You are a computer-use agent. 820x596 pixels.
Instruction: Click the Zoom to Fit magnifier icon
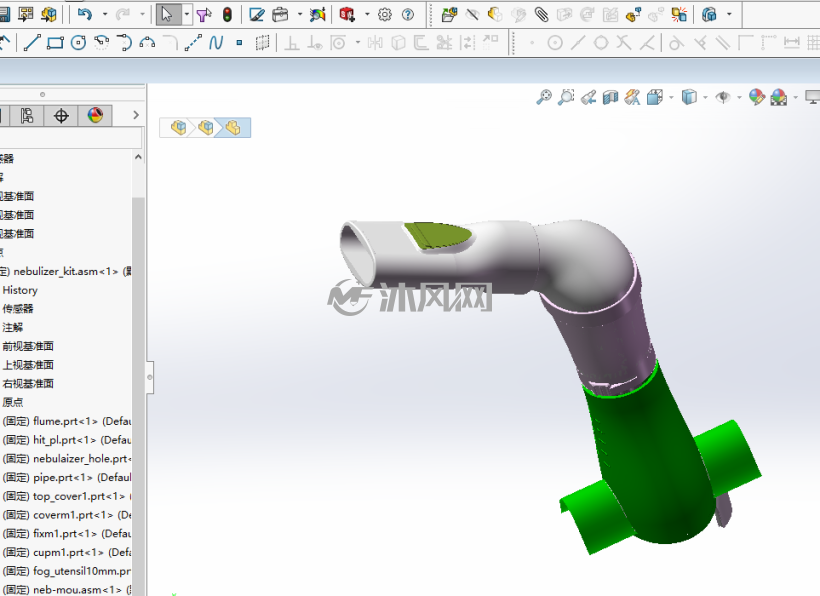click(544, 97)
